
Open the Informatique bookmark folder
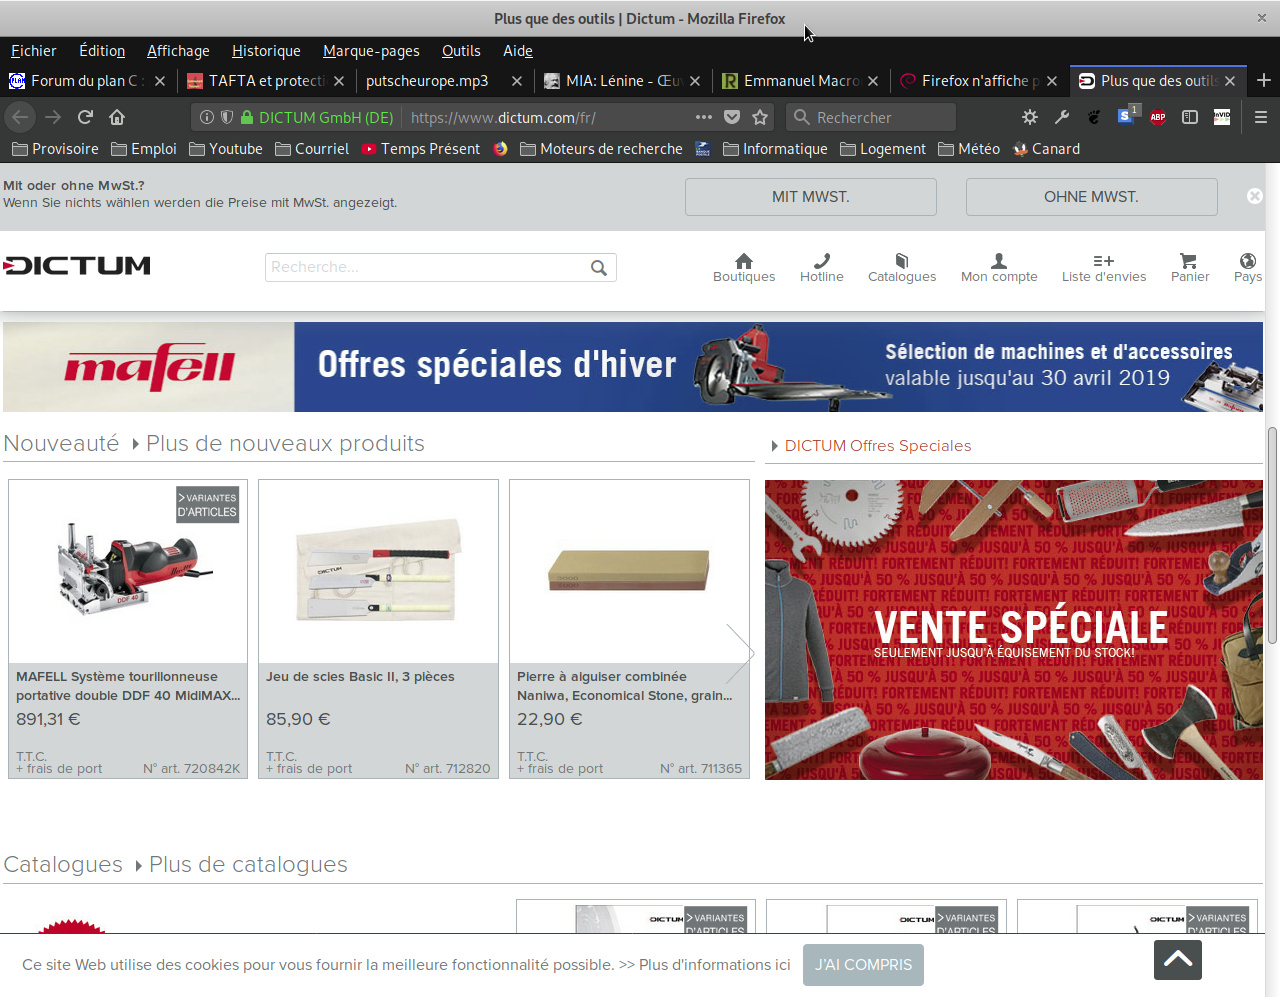coord(775,149)
